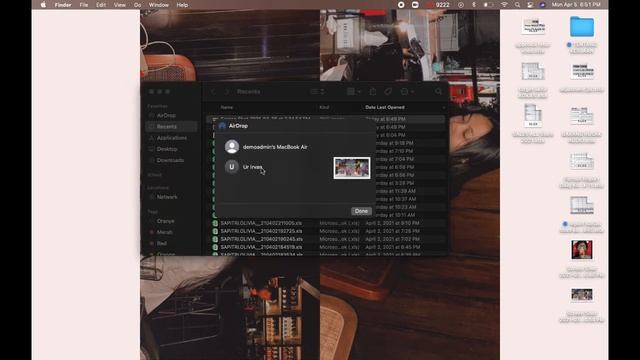The height and width of the screenshot is (360, 640).
Task: Click the Share icon in Finder toolbar
Action: tap(373, 92)
